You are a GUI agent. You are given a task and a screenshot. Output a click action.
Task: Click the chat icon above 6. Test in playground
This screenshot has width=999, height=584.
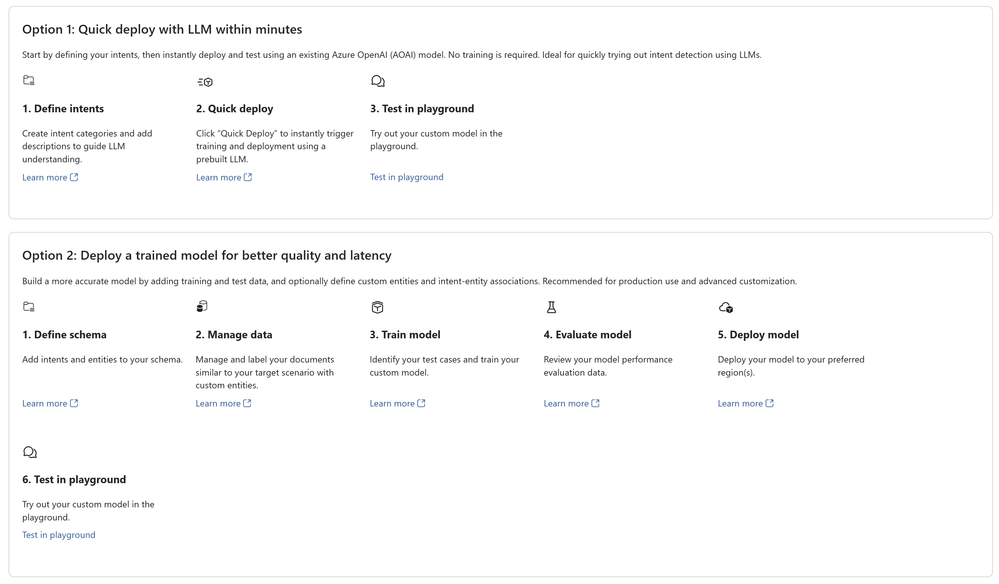click(30, 452)
